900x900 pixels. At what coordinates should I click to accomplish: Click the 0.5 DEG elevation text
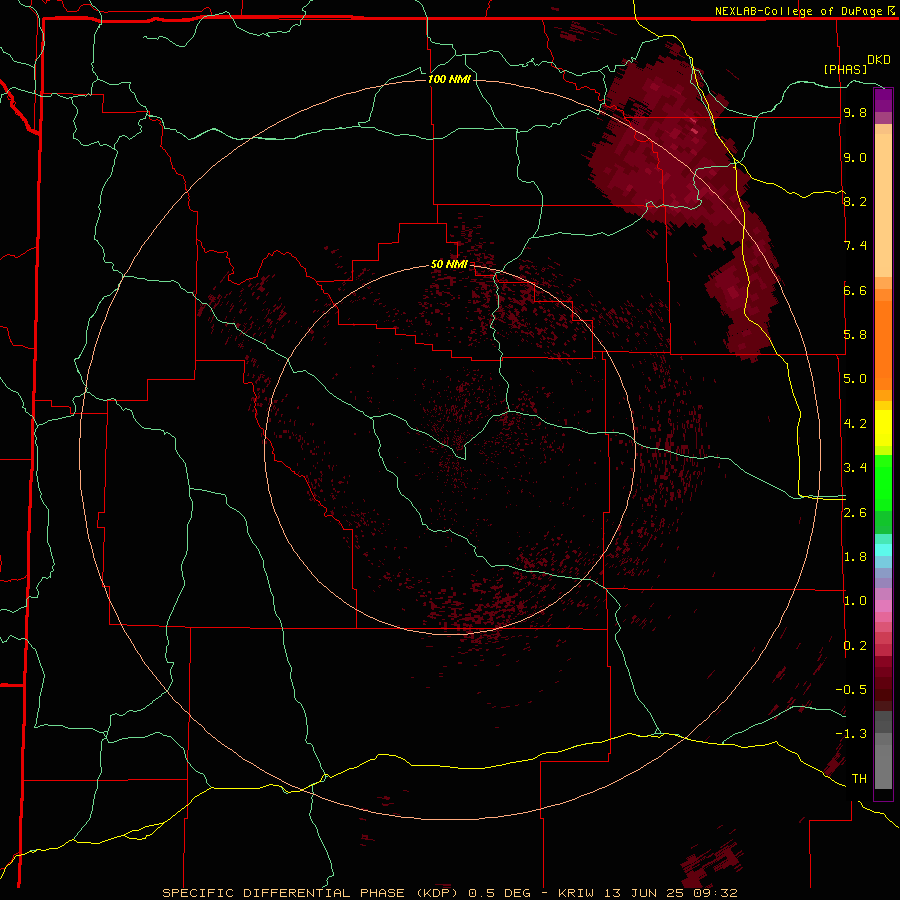pyautogui.click(x=502, y=893)
